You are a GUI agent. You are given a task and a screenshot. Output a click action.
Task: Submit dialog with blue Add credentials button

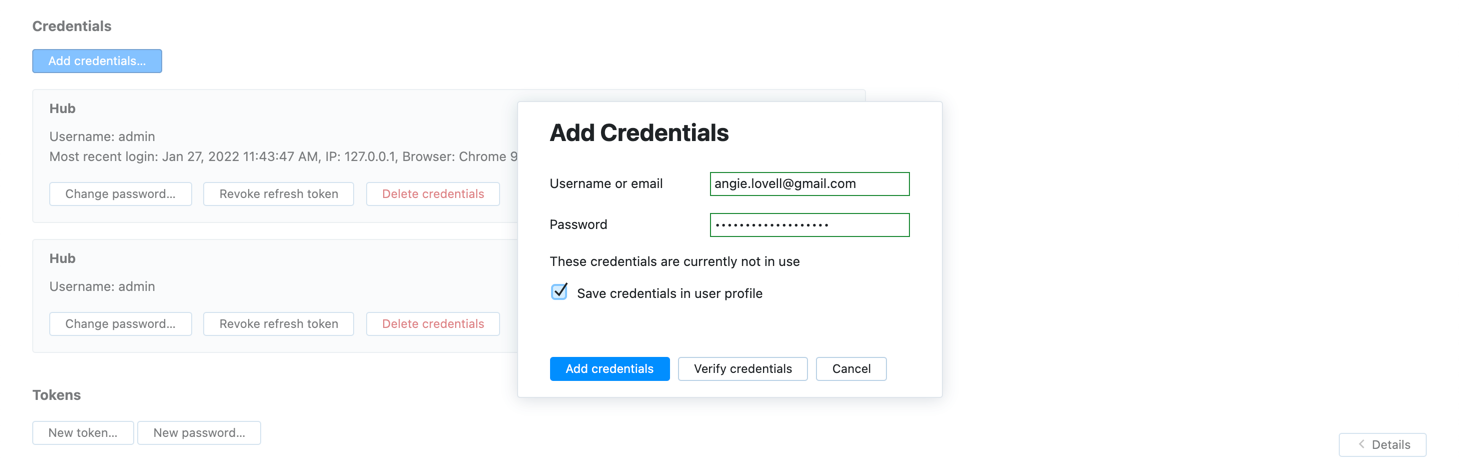[609, 369]
